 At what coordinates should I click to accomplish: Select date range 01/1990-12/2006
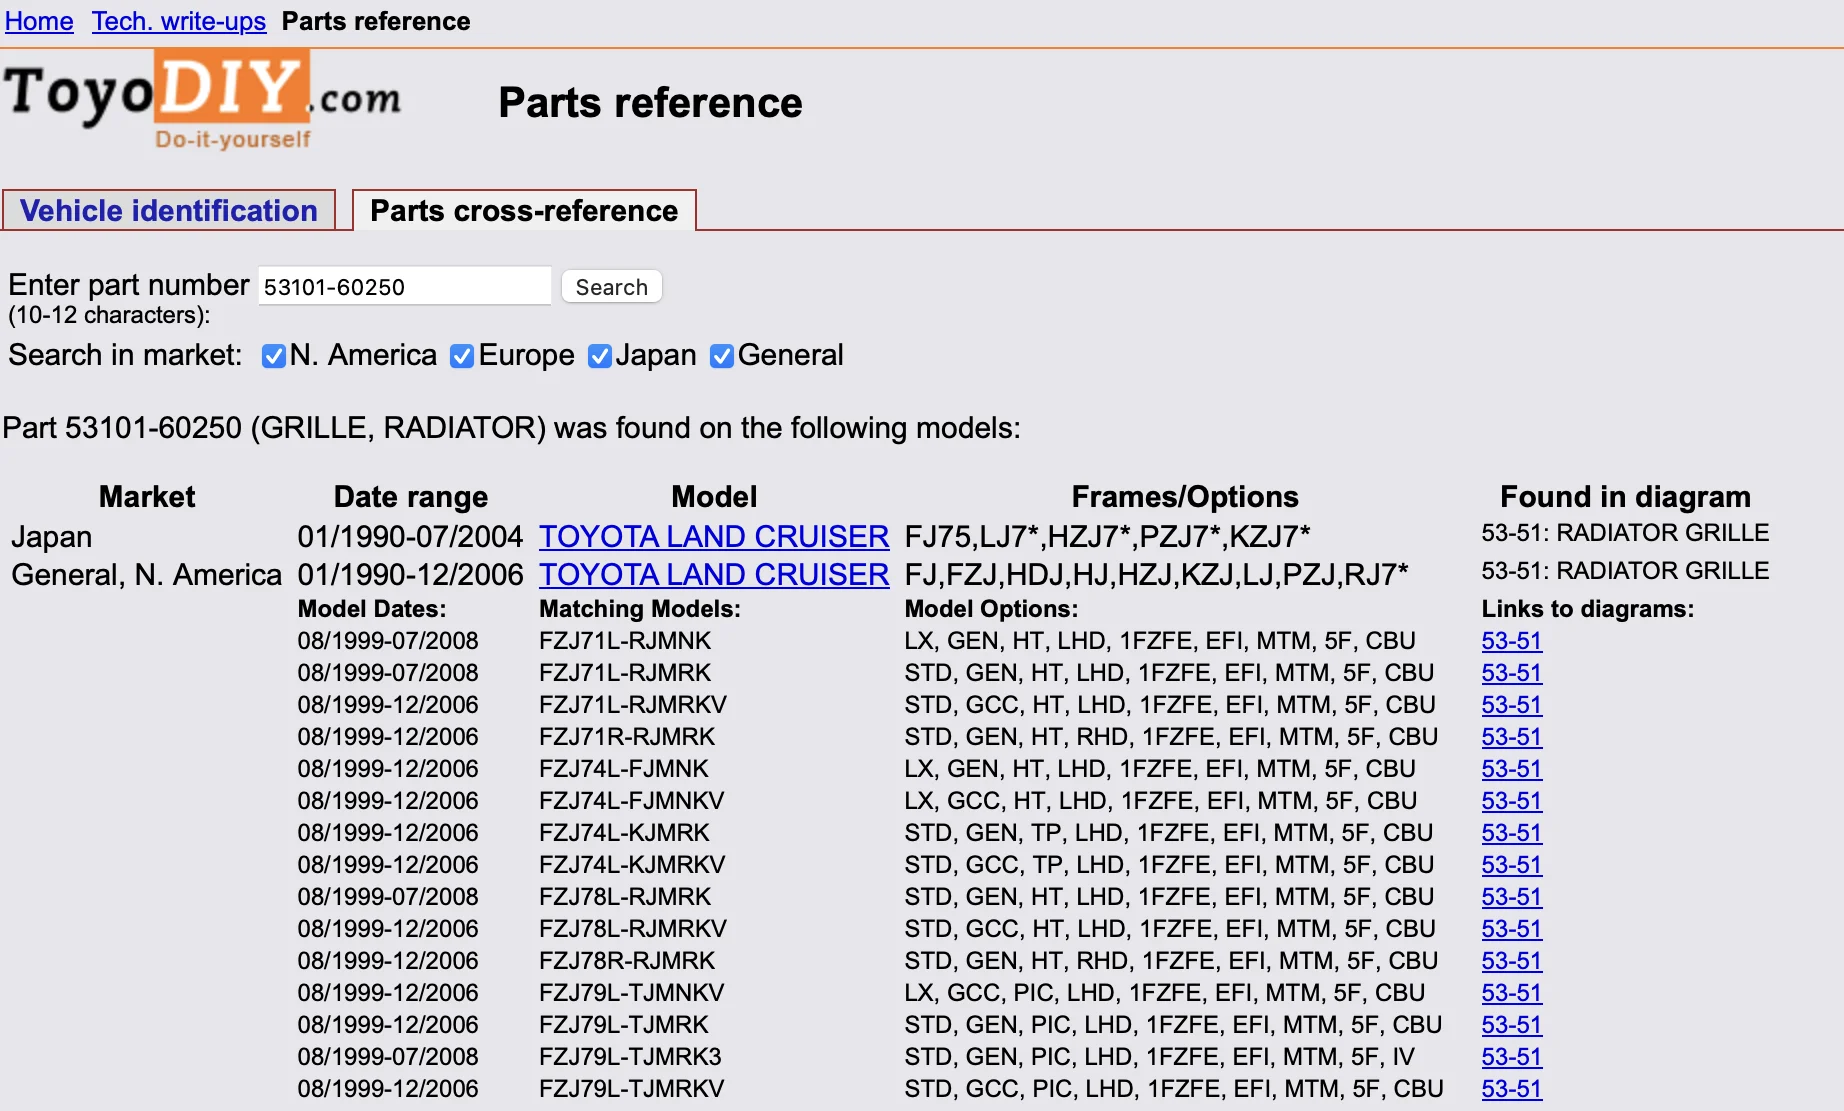pyautogui.click(x=410, y=575)
